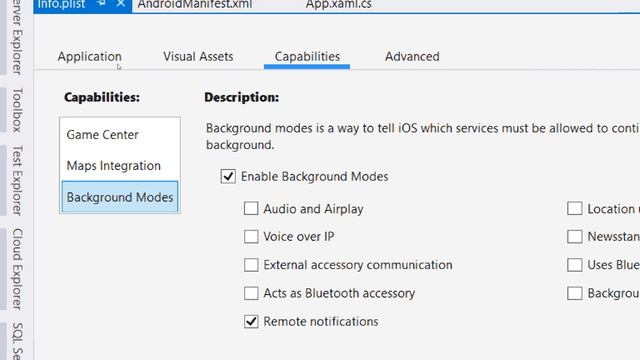The height and width of the screenshot is (360, 640).
Task: Go to the Advanced tab
Action: [x=412, y=56]
